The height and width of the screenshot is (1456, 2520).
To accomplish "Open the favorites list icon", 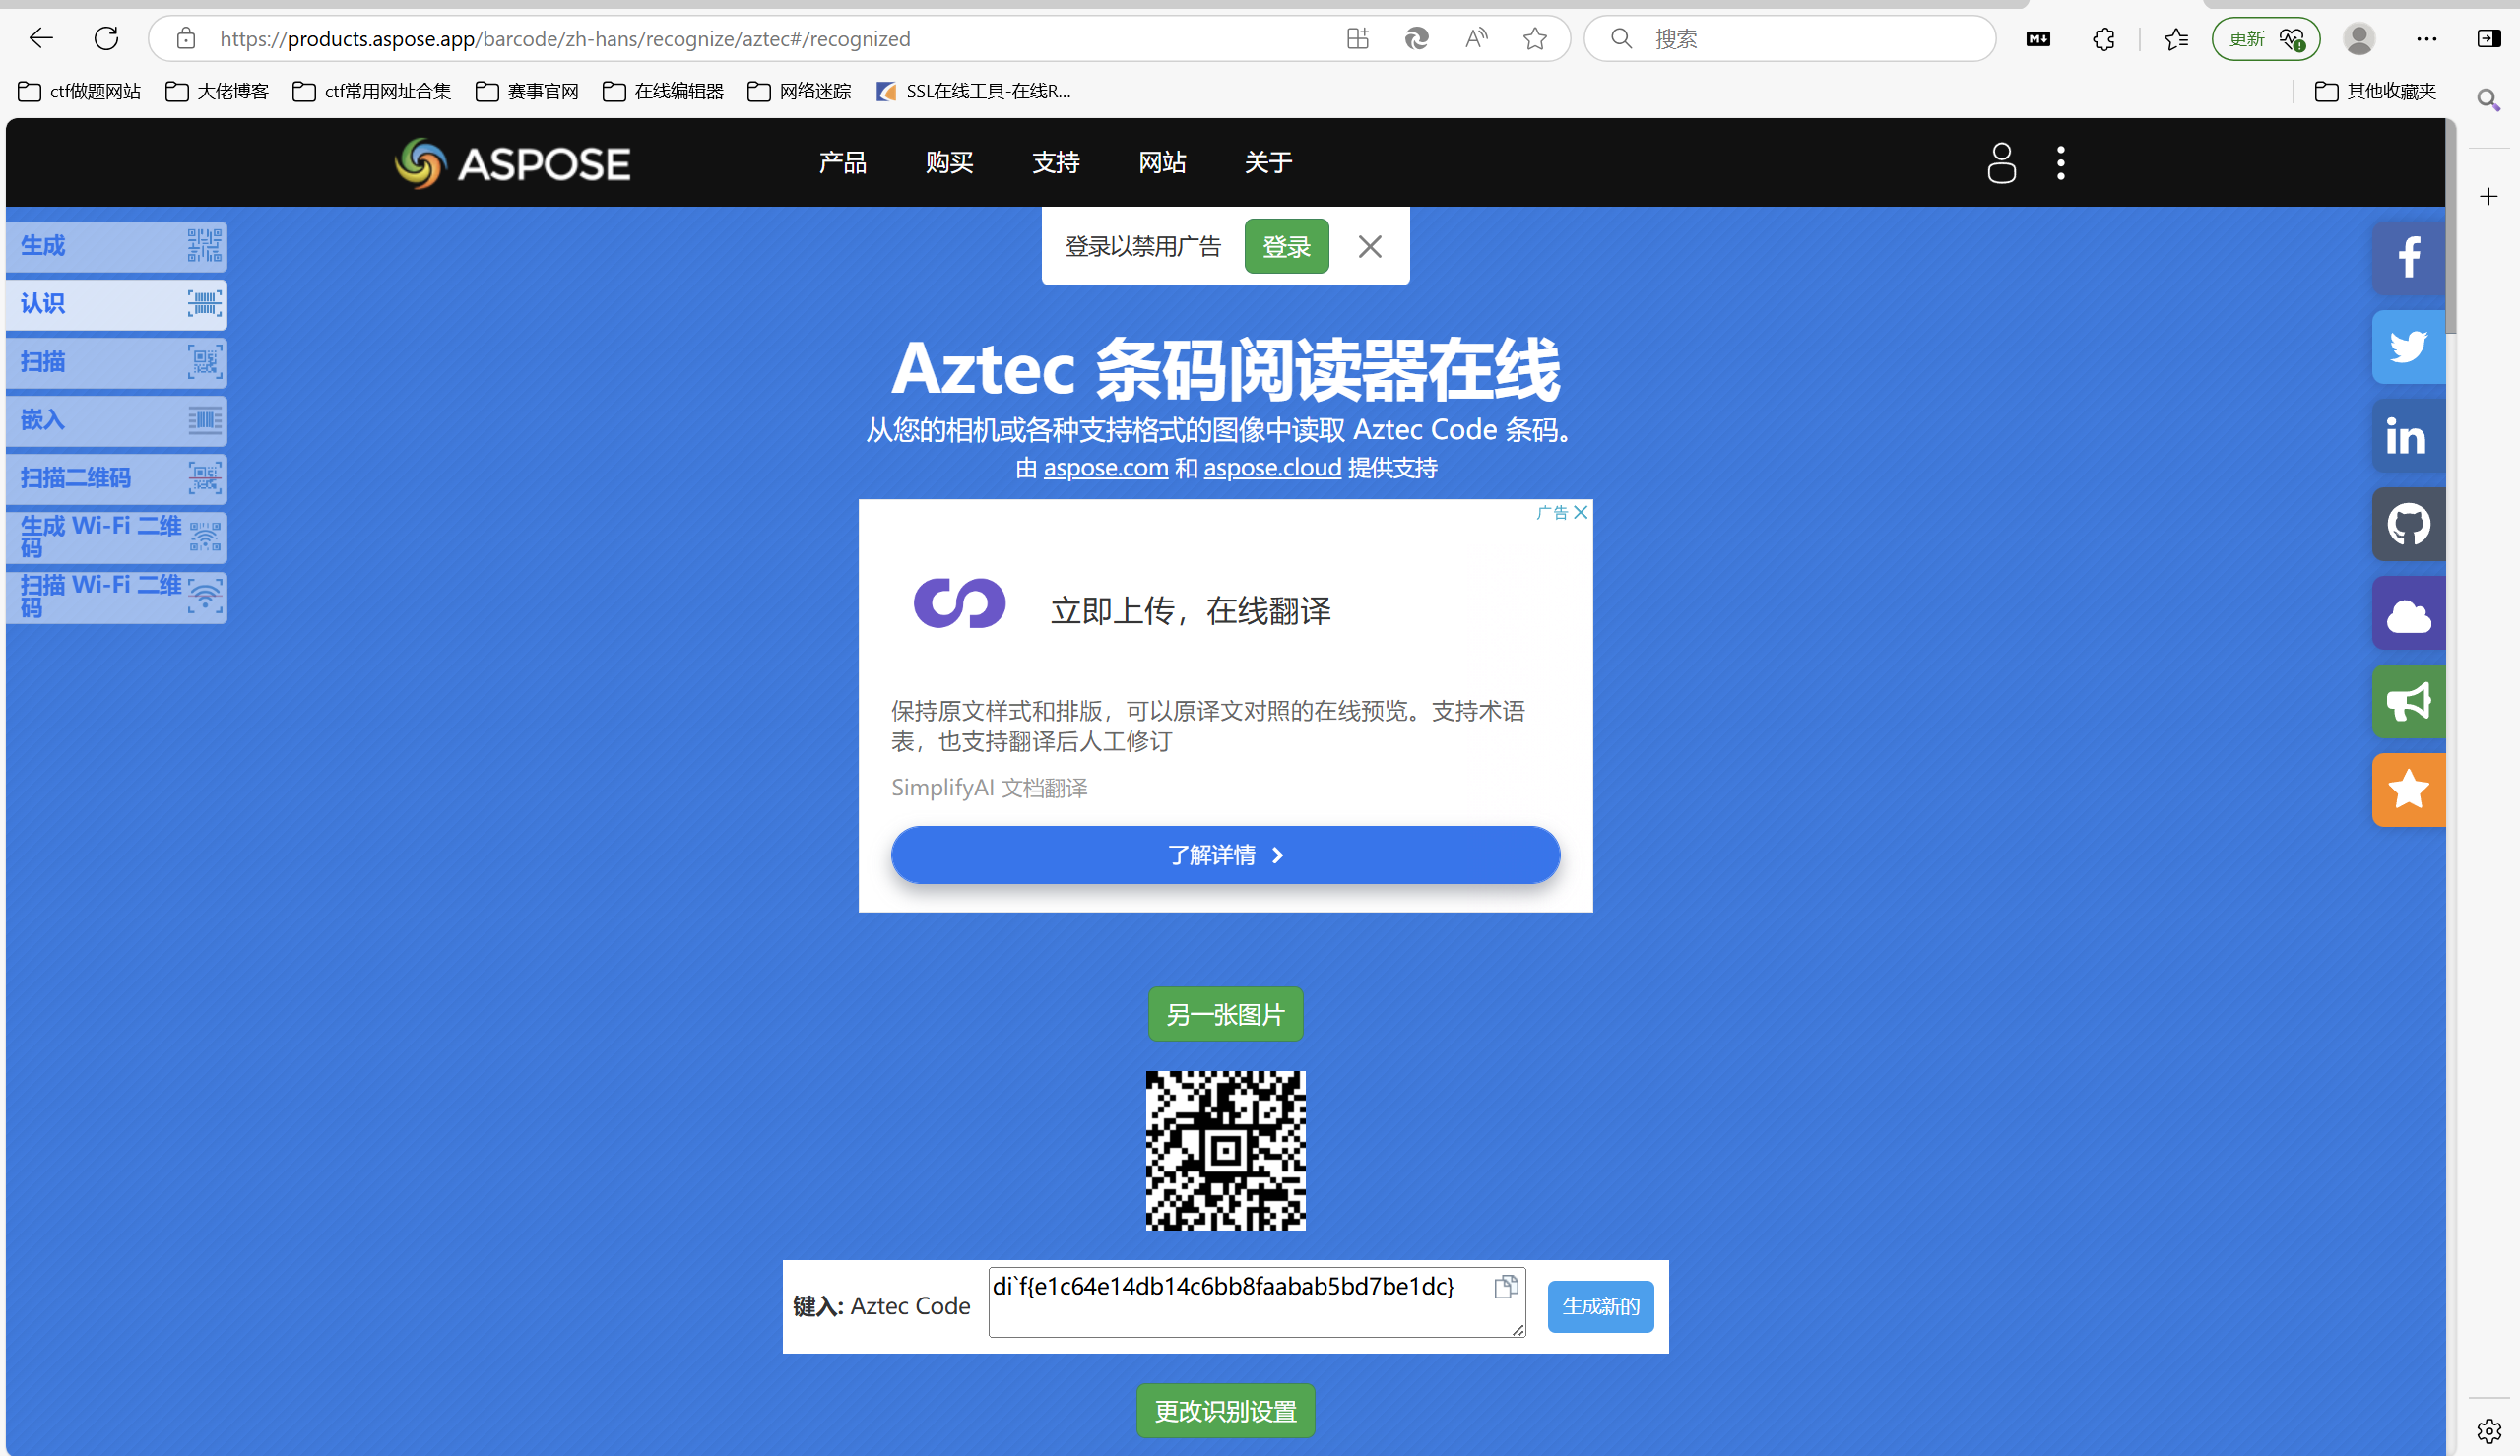I will click(2176, 39).
